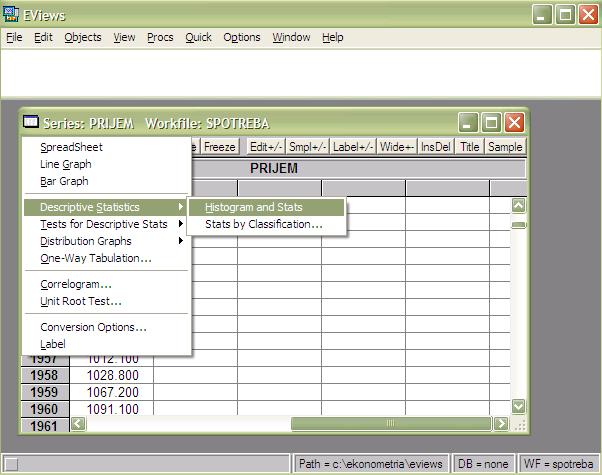Click the horizontal scrollbar right arrow
This screenshot has width=602, height=475.
tap(502, 424)
